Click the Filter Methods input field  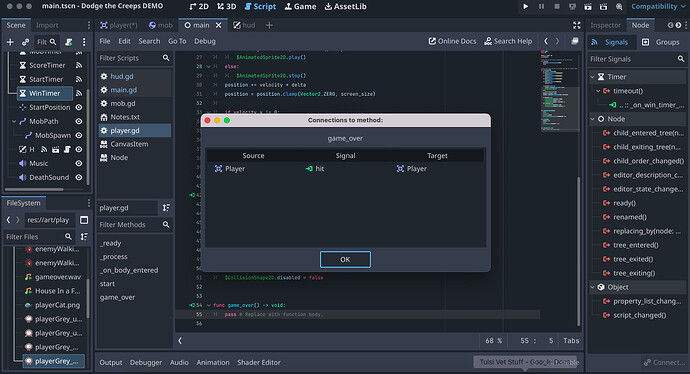pos(135,224)
